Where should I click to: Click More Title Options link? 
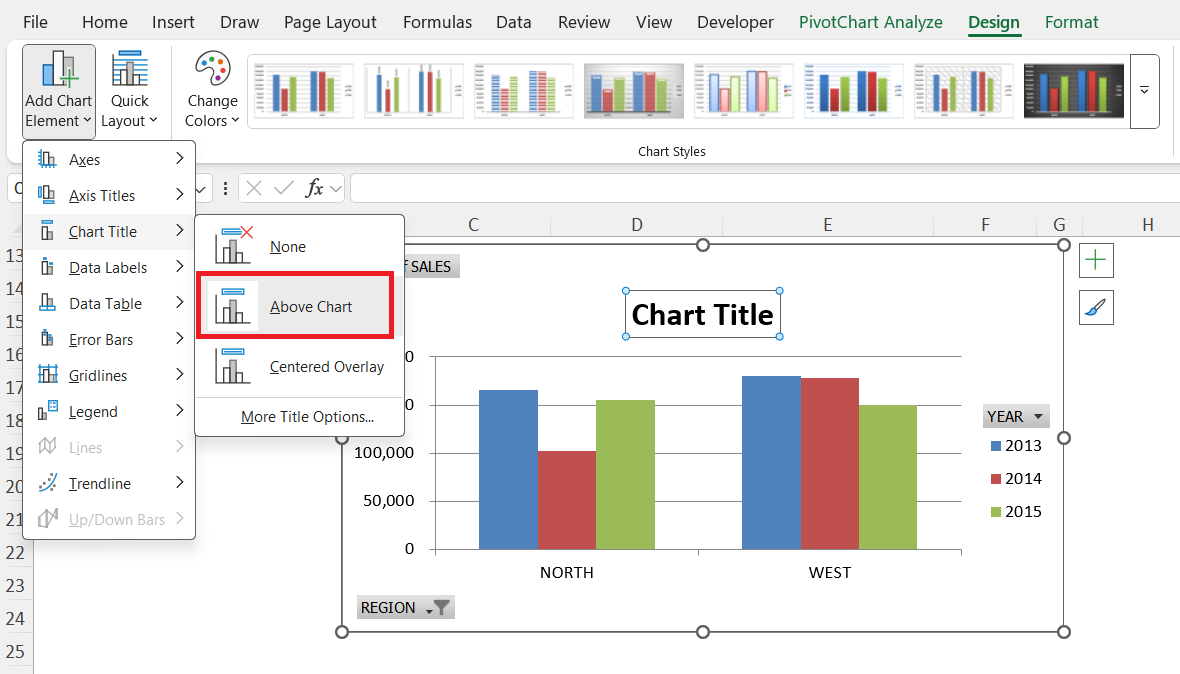(307, 417)
